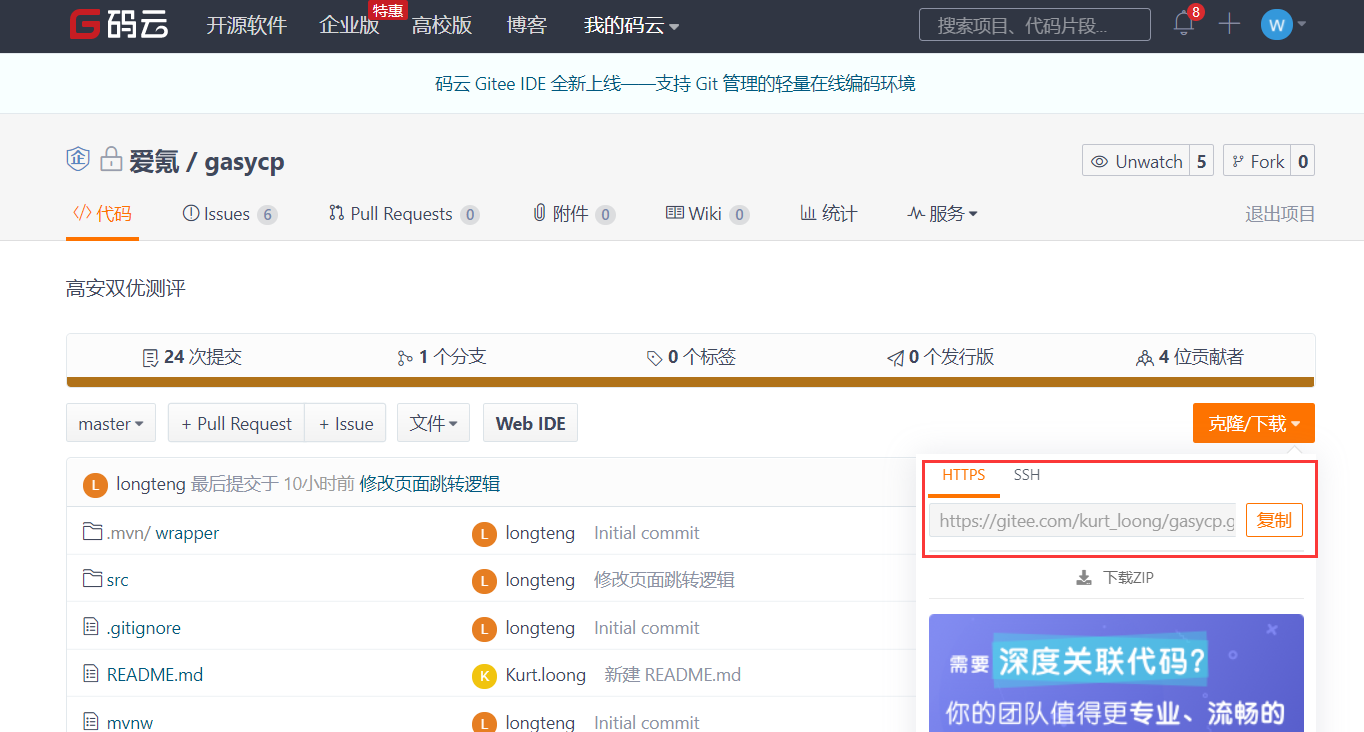This screenshot has width=1364, height=732.
Task: Click Kurt.loong avatar in README.md row
Action: (484, 676)
